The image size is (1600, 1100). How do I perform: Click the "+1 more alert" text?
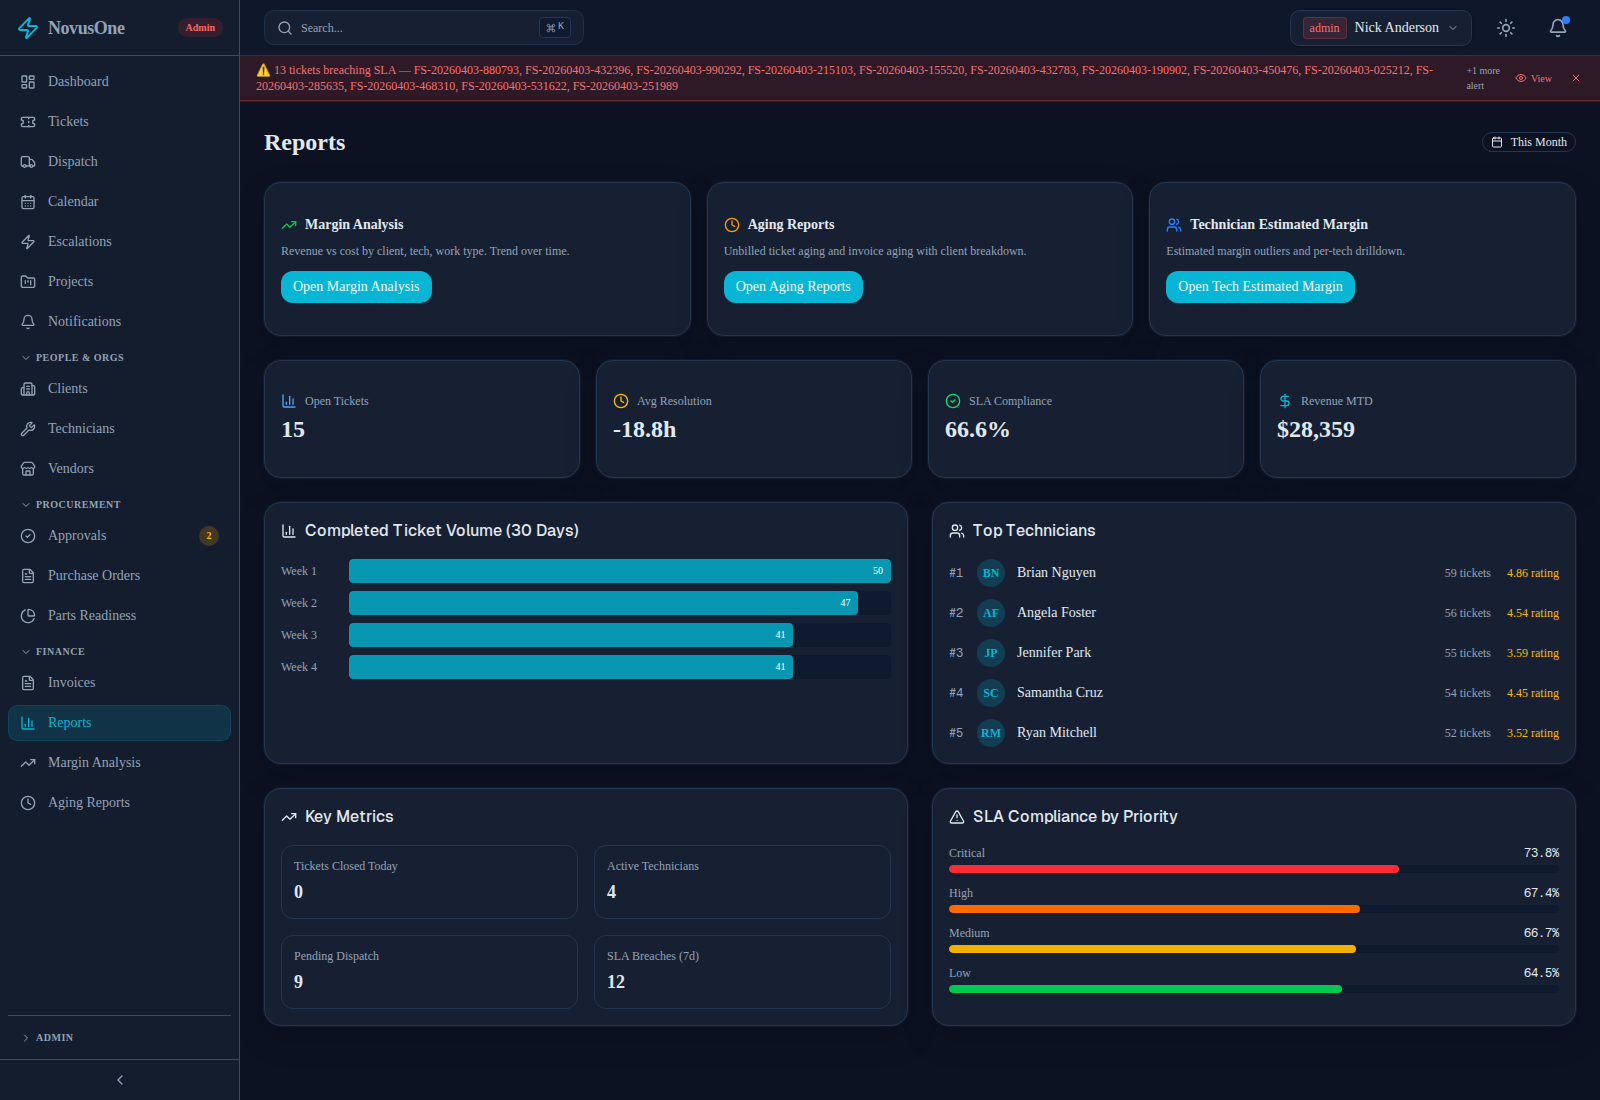[1483, 78]
